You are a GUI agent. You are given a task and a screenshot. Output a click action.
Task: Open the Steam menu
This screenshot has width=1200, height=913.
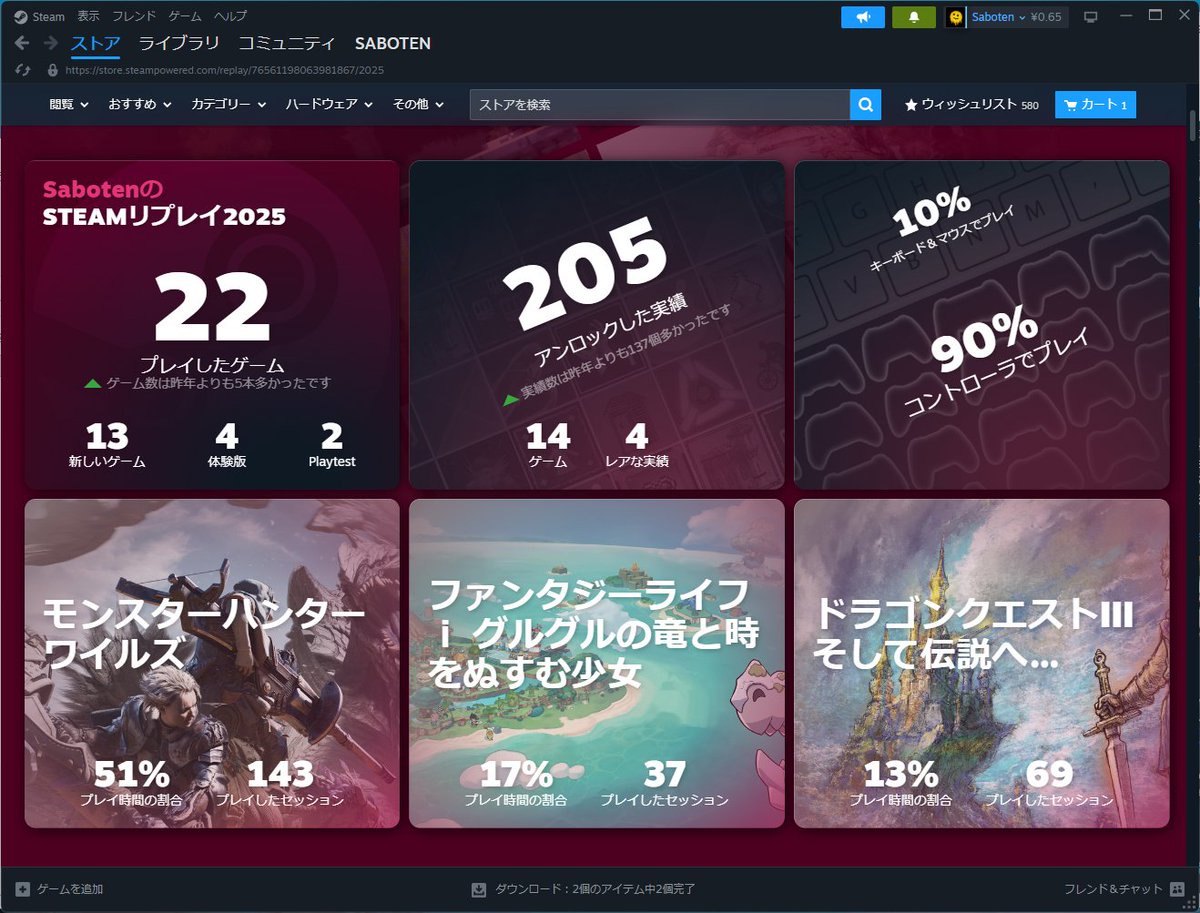point(48,16)
